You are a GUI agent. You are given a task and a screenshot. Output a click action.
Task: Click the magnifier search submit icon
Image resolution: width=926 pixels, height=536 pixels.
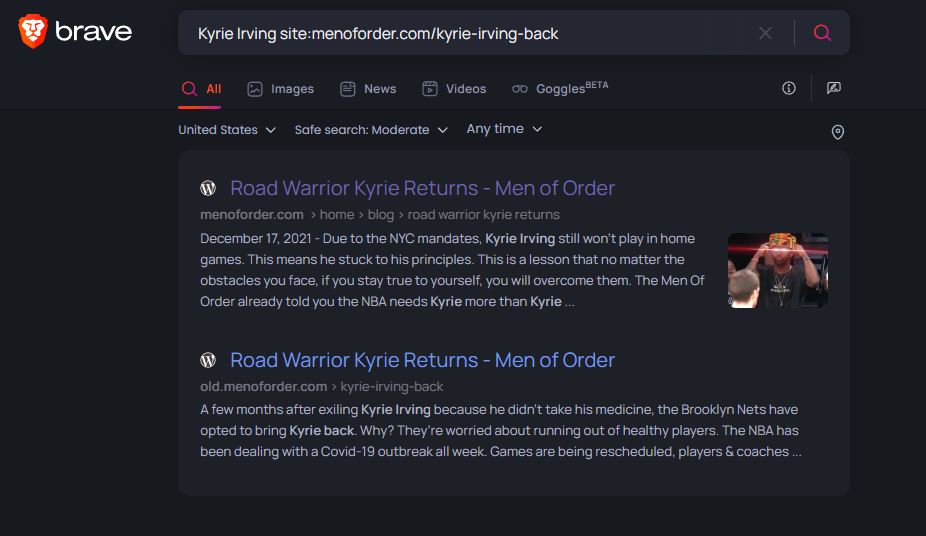point(822,33)
